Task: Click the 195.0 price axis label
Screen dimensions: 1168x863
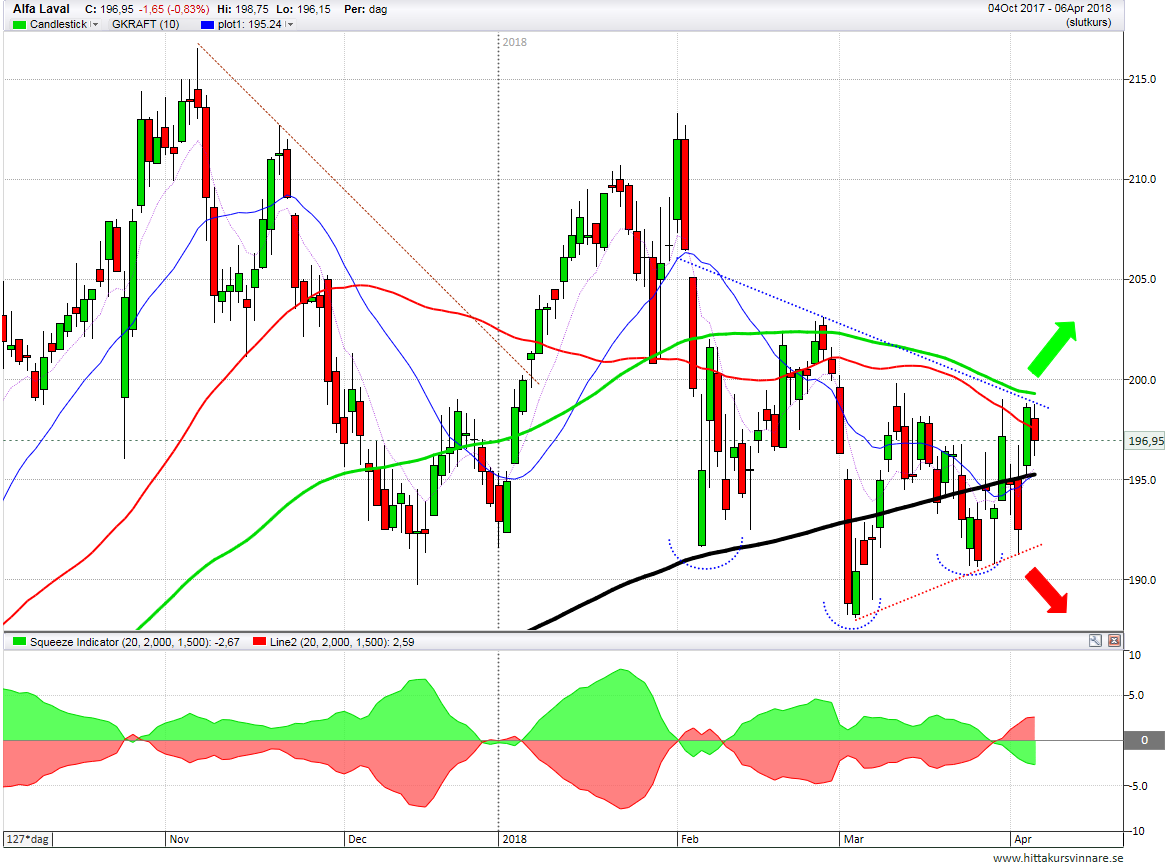Action: (x=1142, y=480)
